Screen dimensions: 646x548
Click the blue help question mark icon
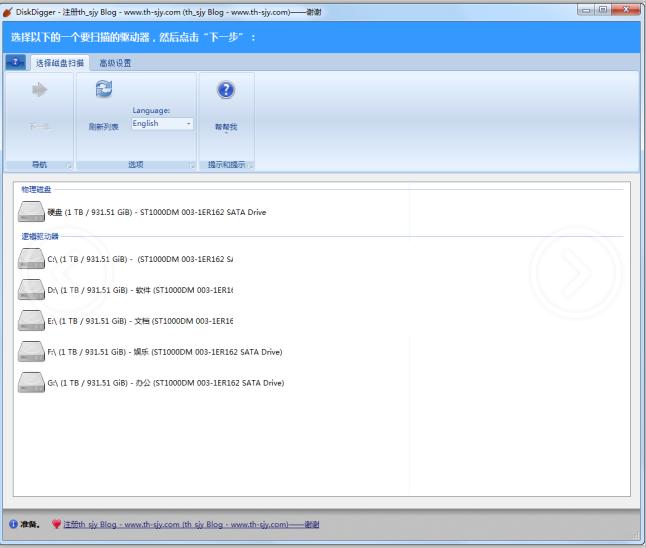click(226, 91)
